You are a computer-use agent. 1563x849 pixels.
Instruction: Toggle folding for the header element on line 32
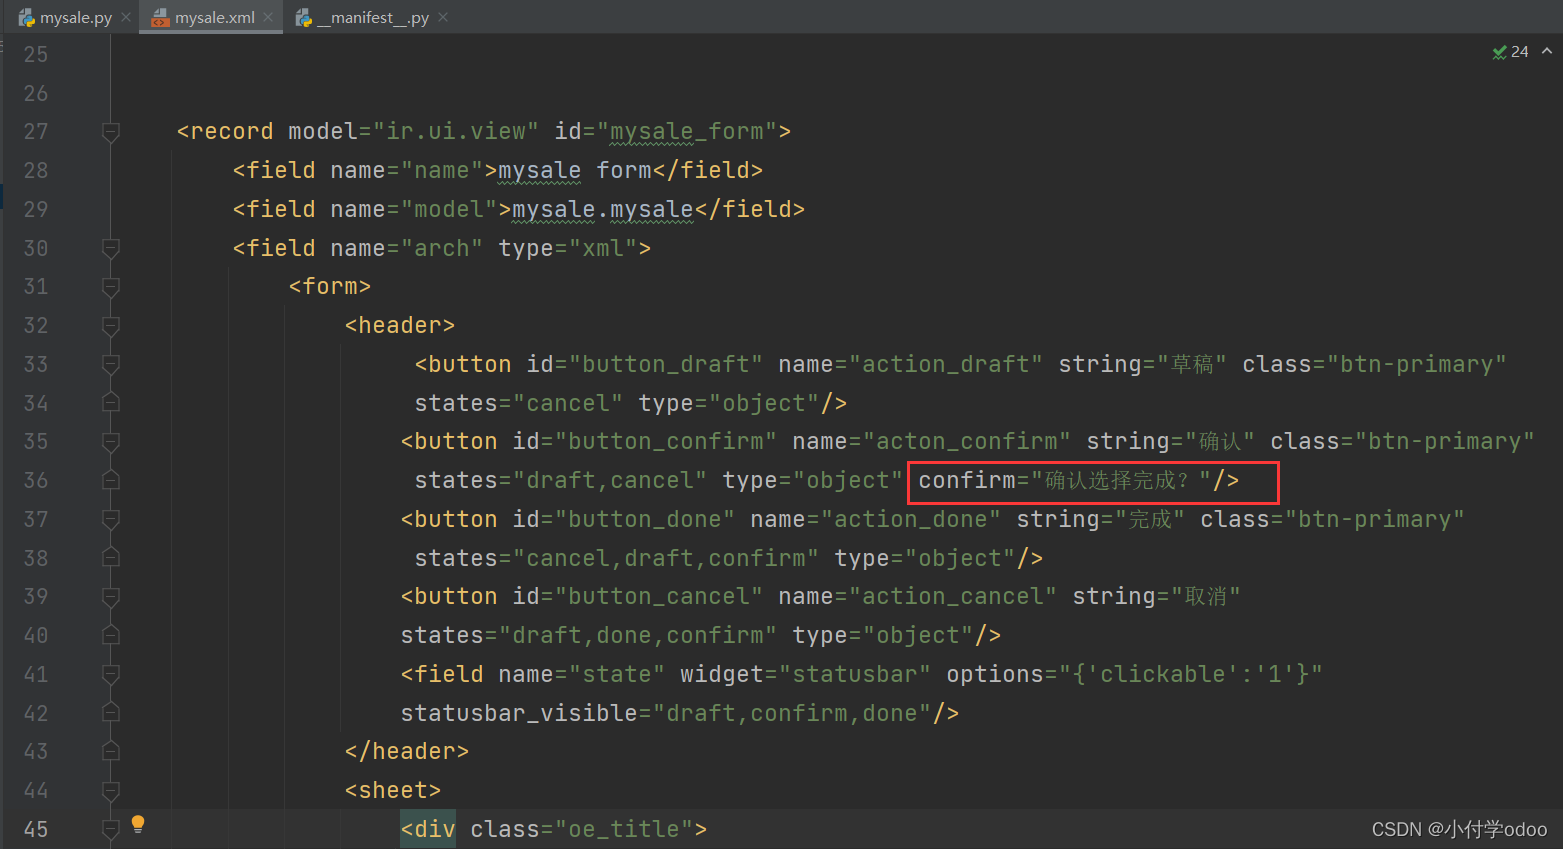tap(111, 325)
